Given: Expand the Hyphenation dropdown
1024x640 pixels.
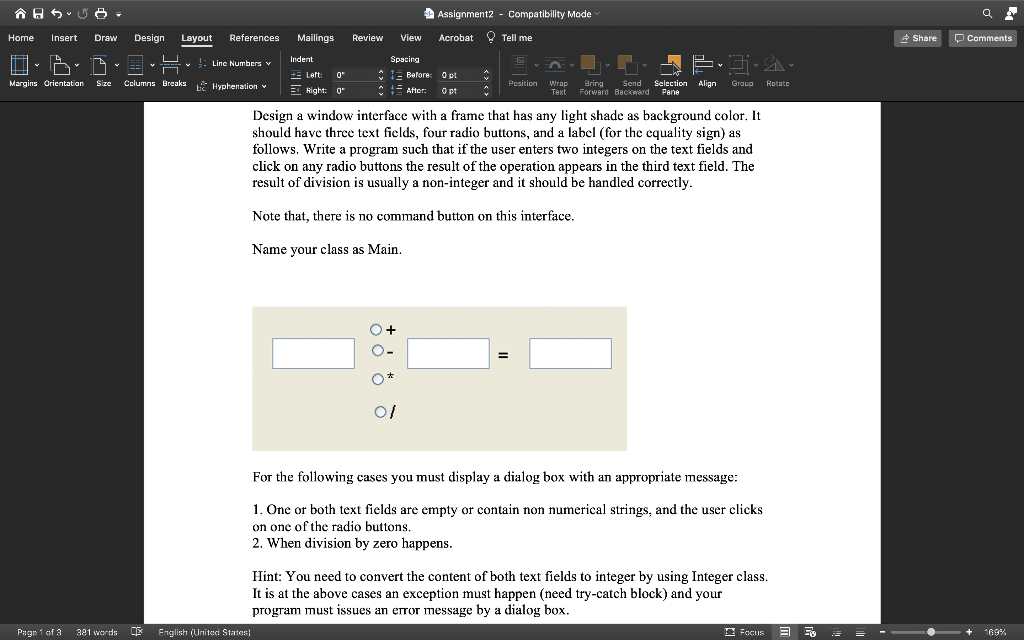Looking at the screenshot, I should pyautogui.click(x=264, y=86).
